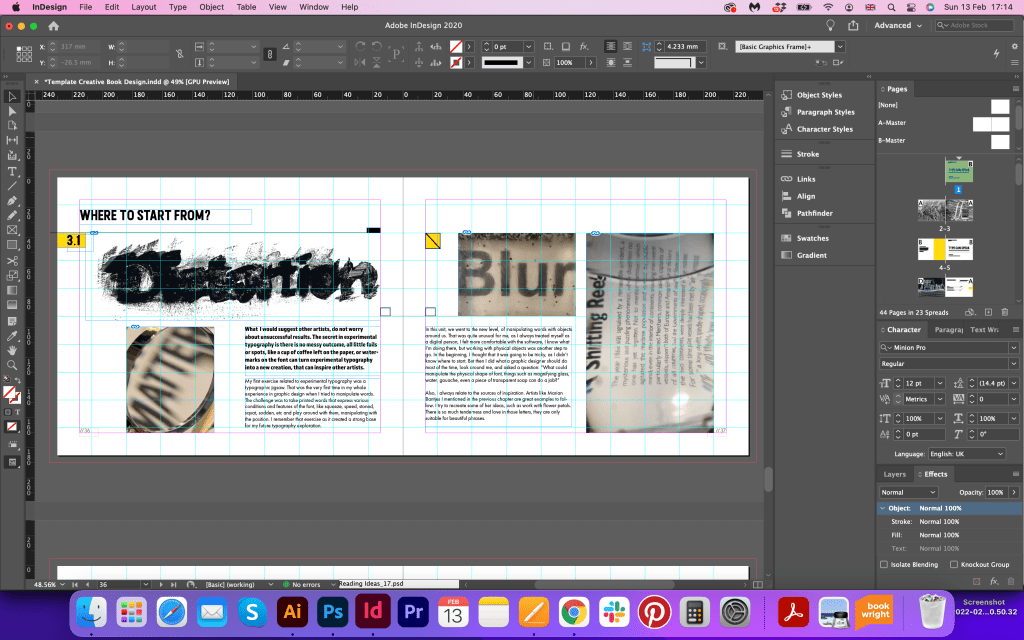
Task: Pick the Hand tool
Action: pyautogui.click(x=12, y=349)
